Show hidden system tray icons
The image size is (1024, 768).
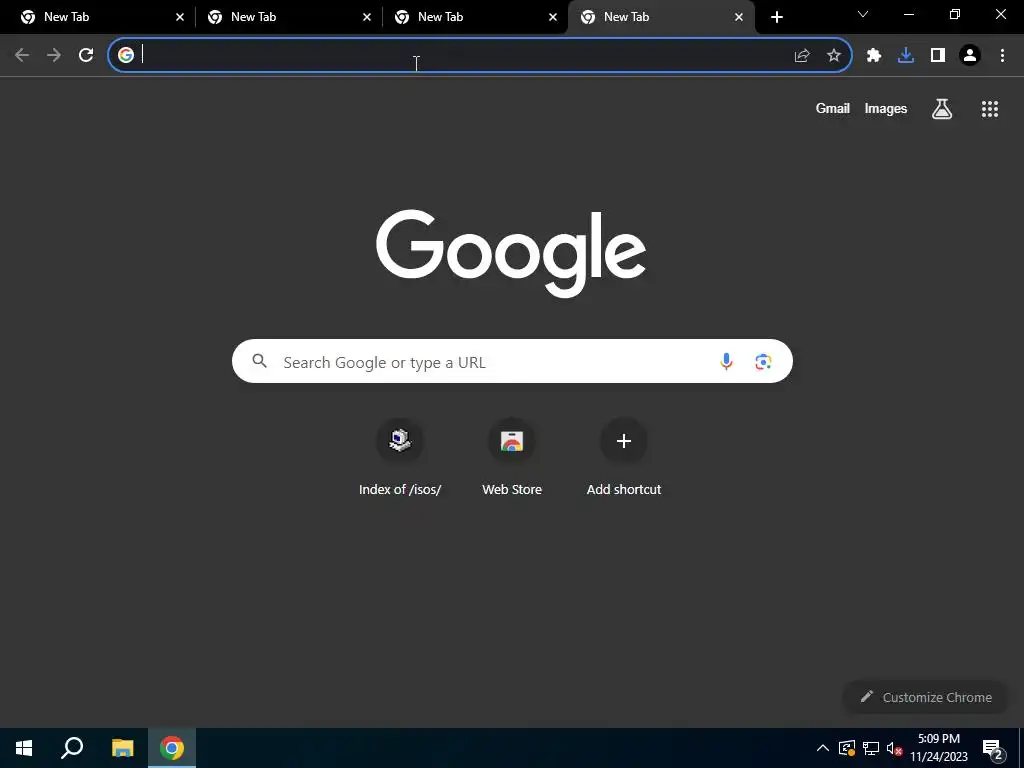[823, 748]
